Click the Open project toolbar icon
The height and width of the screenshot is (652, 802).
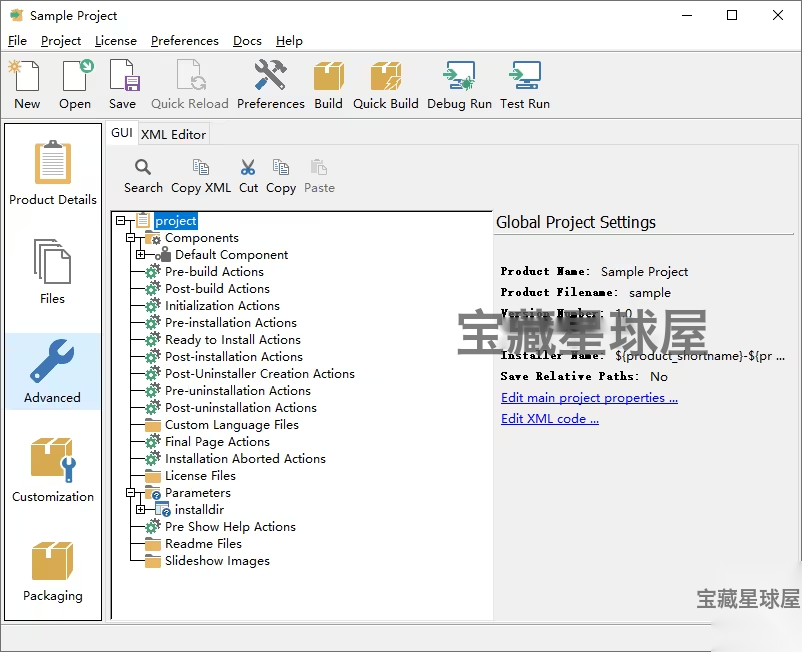(77, 76)
